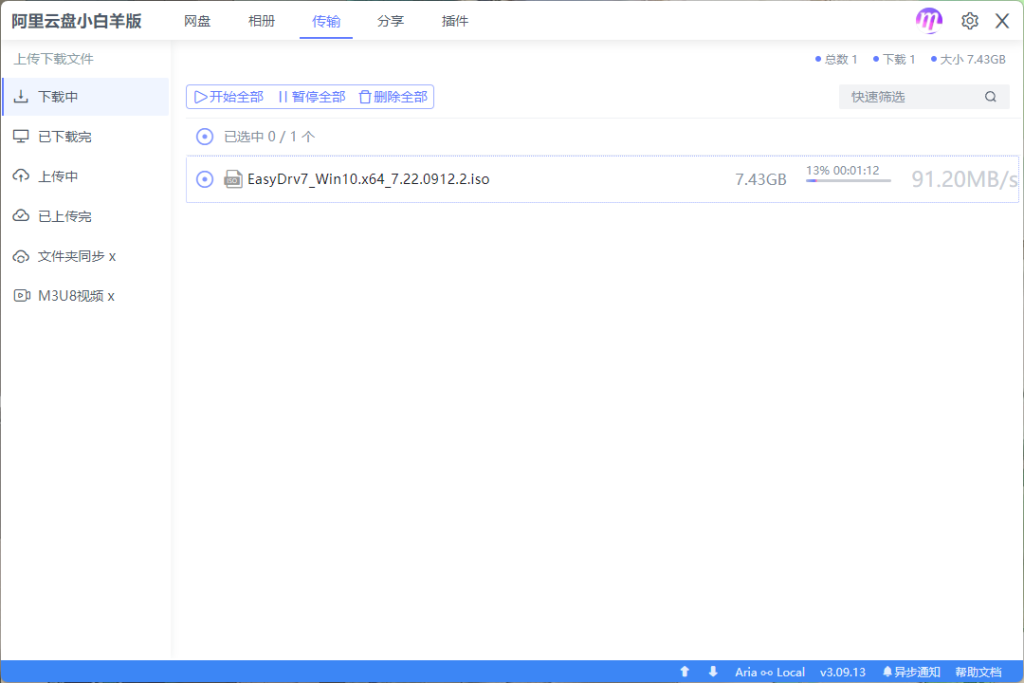Open 异步通知 bell notifications
Image resolution: width=1024 pixels, height=683 pixels.
pos(910,672)
